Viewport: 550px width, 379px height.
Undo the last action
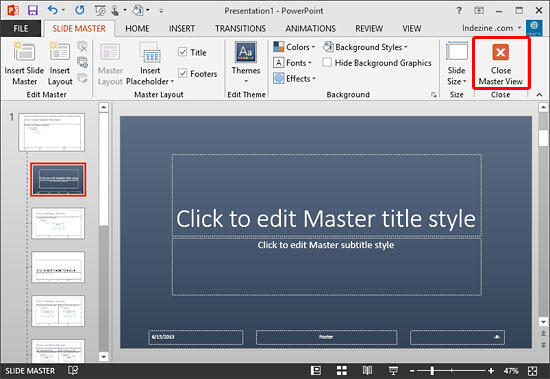point(53,10)
